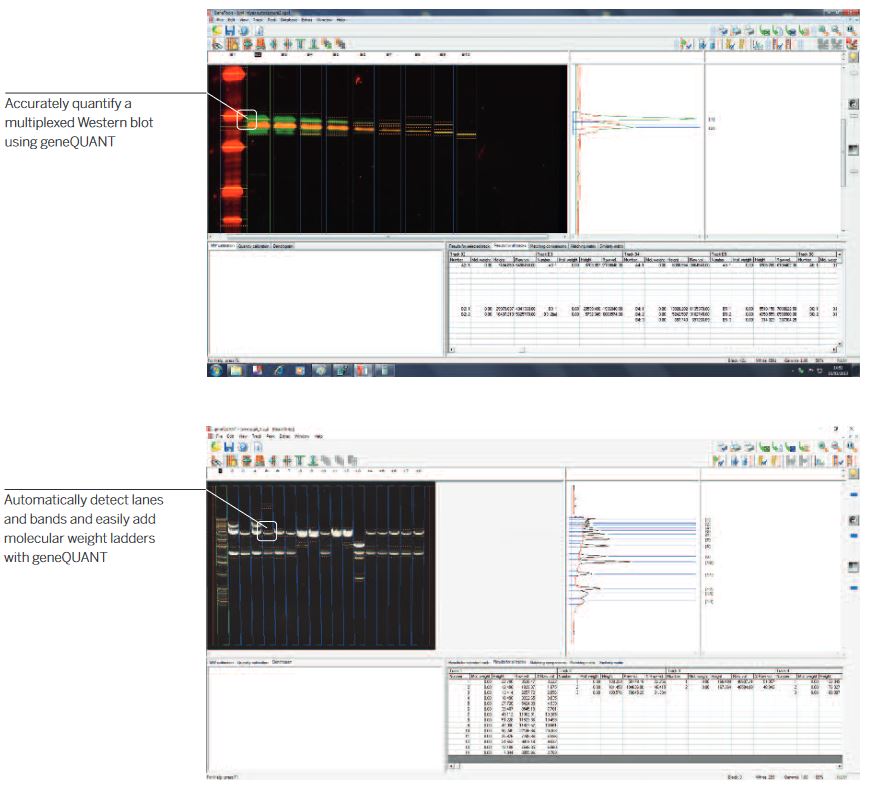This screenshot has width=872, height=790.
Task: Click the green band in the top blot image
Action: coord(283,119)
